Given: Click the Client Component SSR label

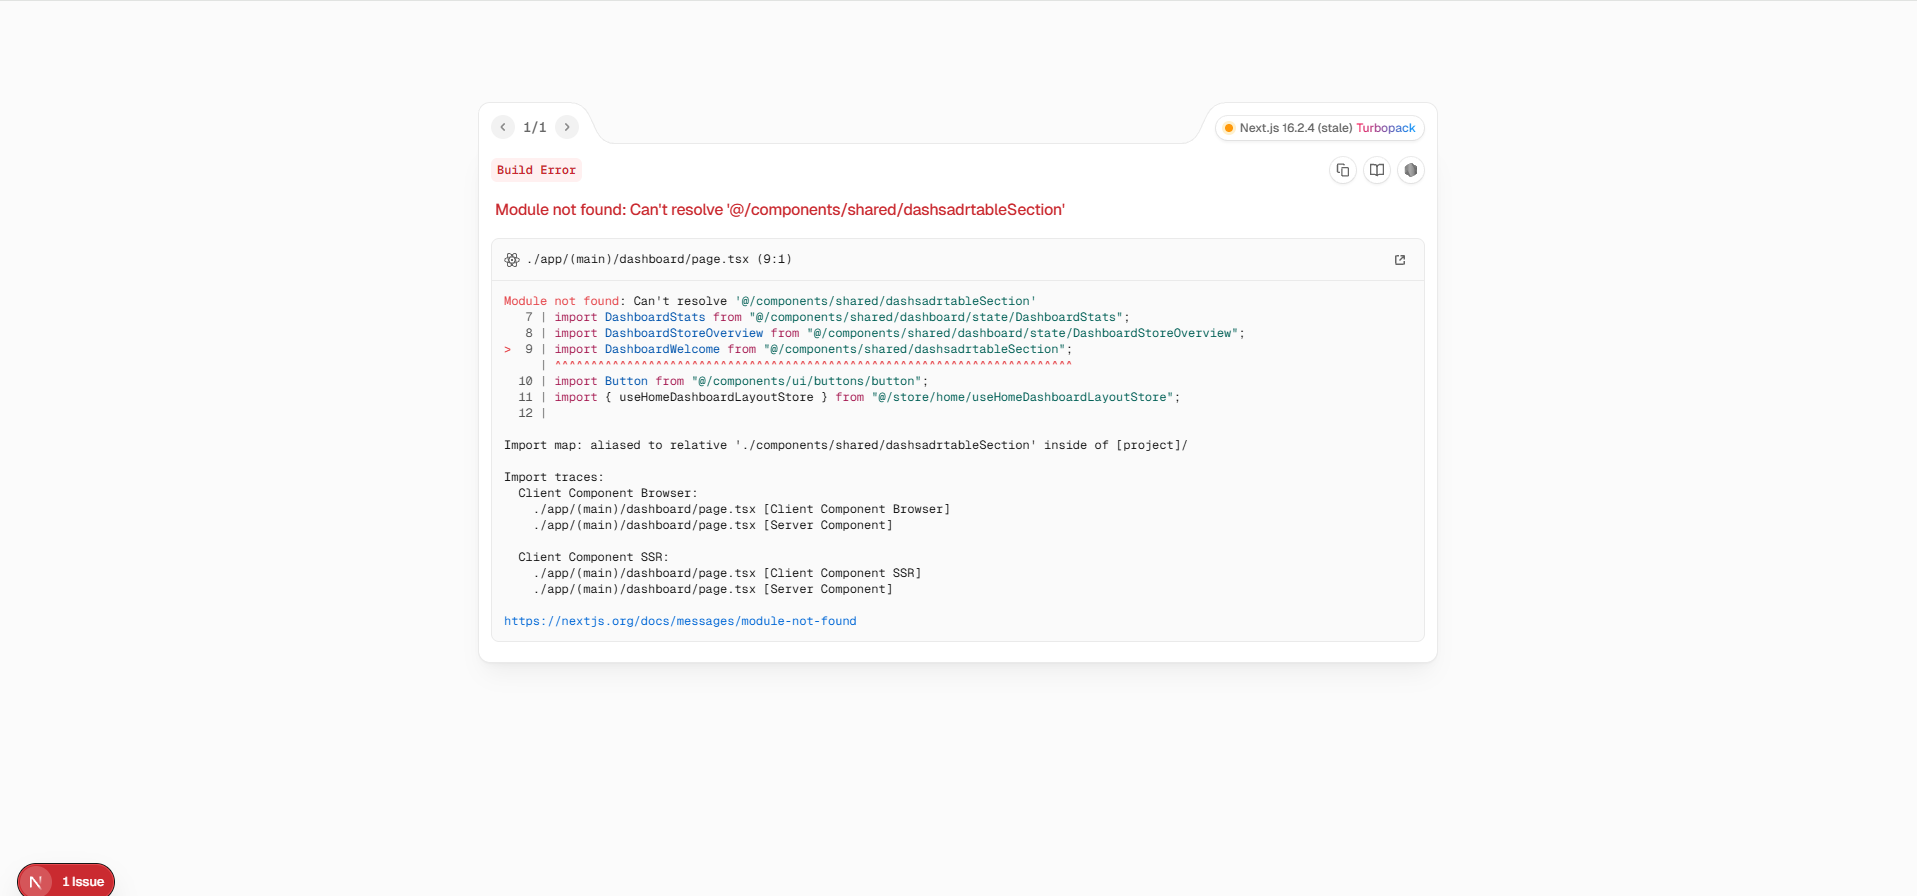Looking at the screenshot, I should [594, 557].
